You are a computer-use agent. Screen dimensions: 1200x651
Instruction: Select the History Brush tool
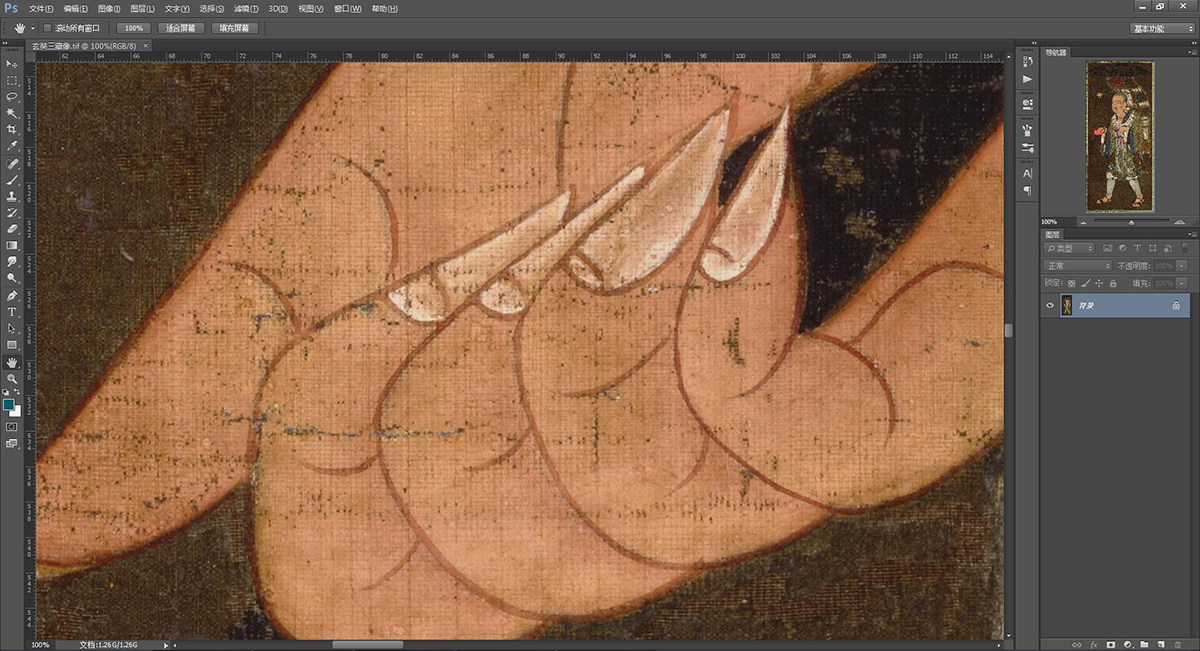(12, 212)
